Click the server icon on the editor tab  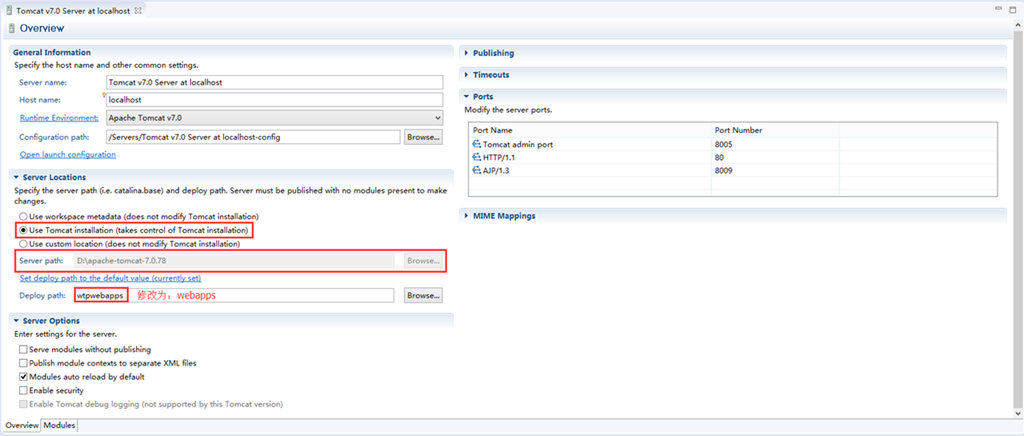tap(8, 11)
